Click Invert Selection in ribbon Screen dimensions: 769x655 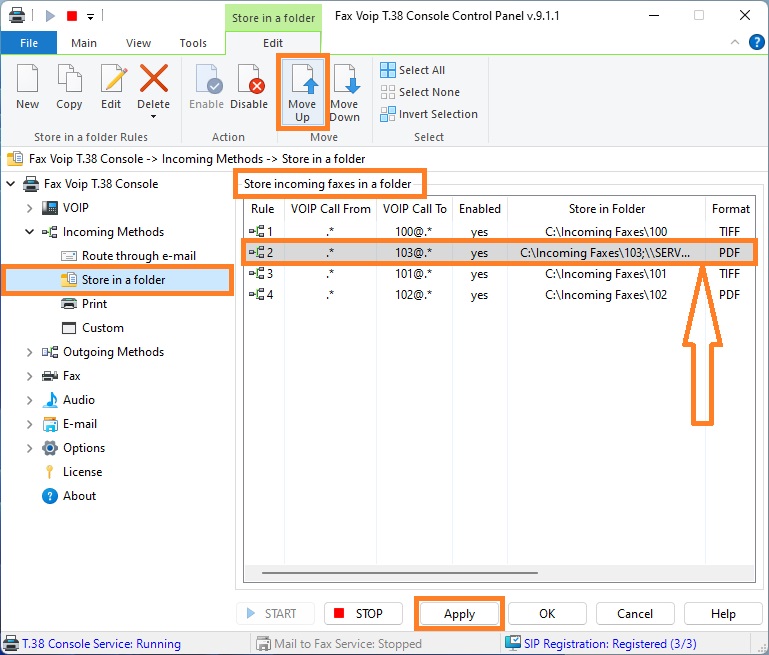pyautogui.click(x=429, y=114)
